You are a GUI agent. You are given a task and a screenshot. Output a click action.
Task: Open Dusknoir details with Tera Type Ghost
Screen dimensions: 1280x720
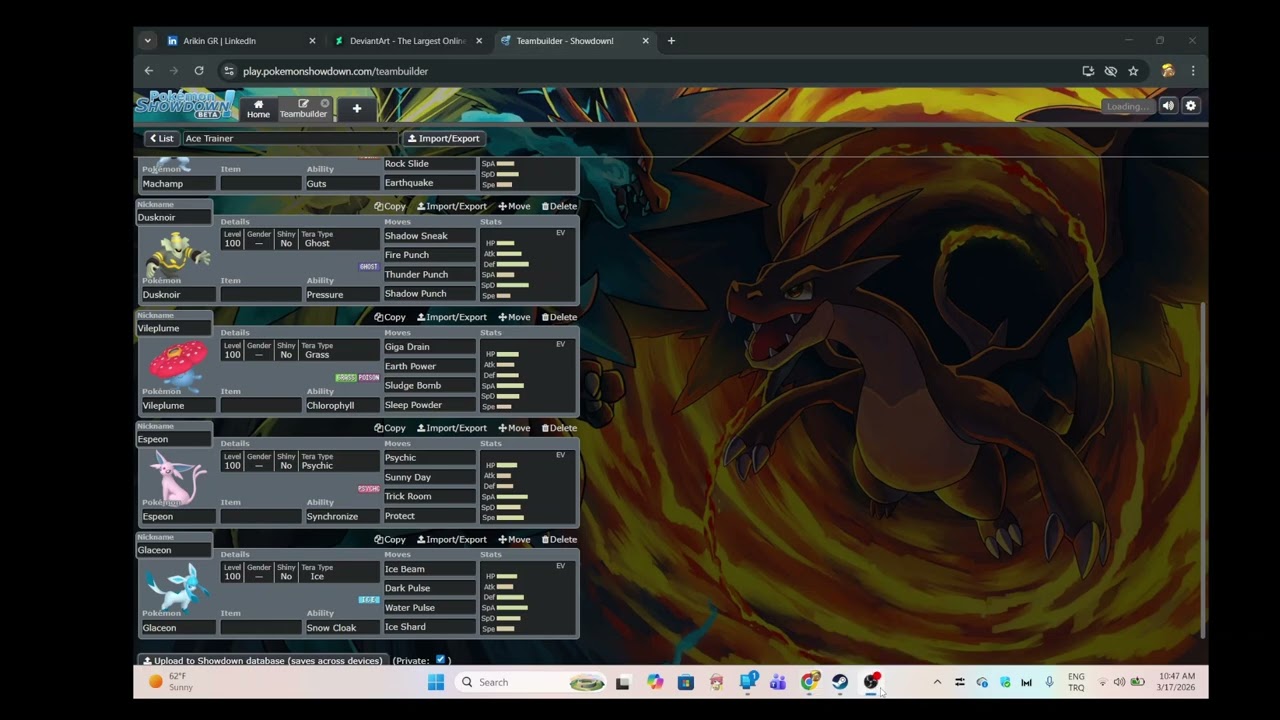300,239
